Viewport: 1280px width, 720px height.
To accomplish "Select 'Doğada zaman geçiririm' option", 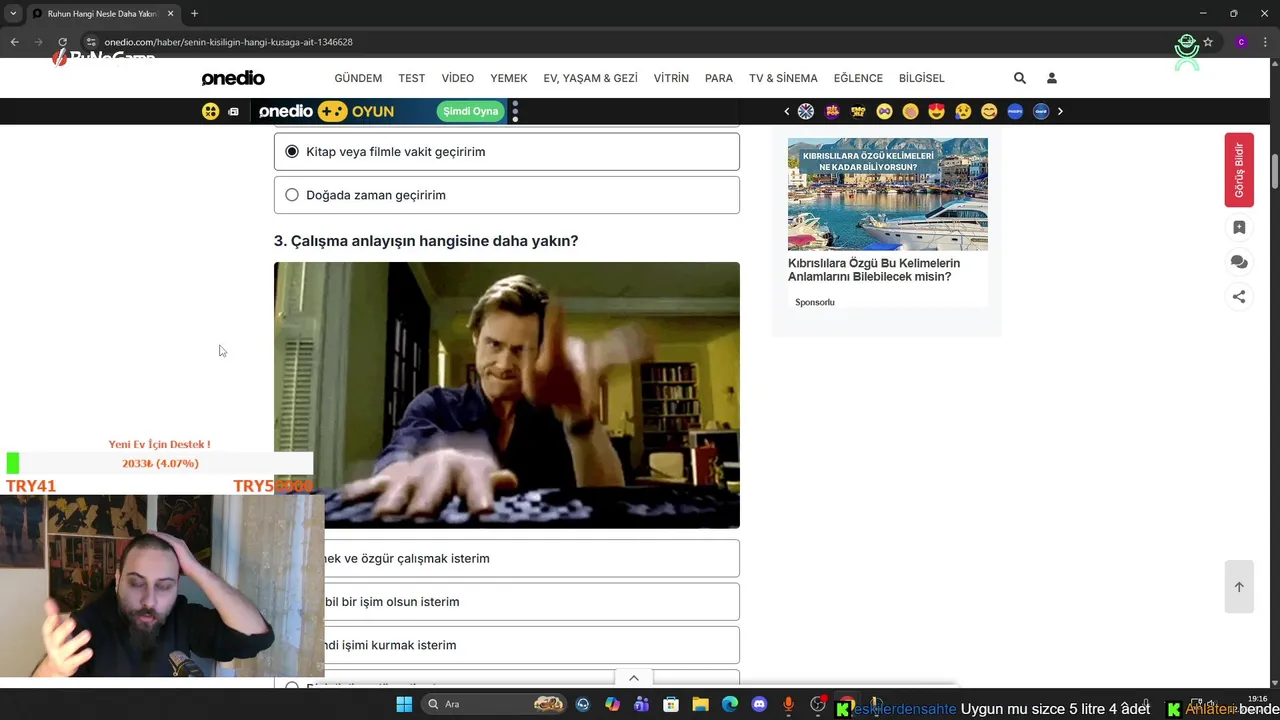I will click(507, 195).
